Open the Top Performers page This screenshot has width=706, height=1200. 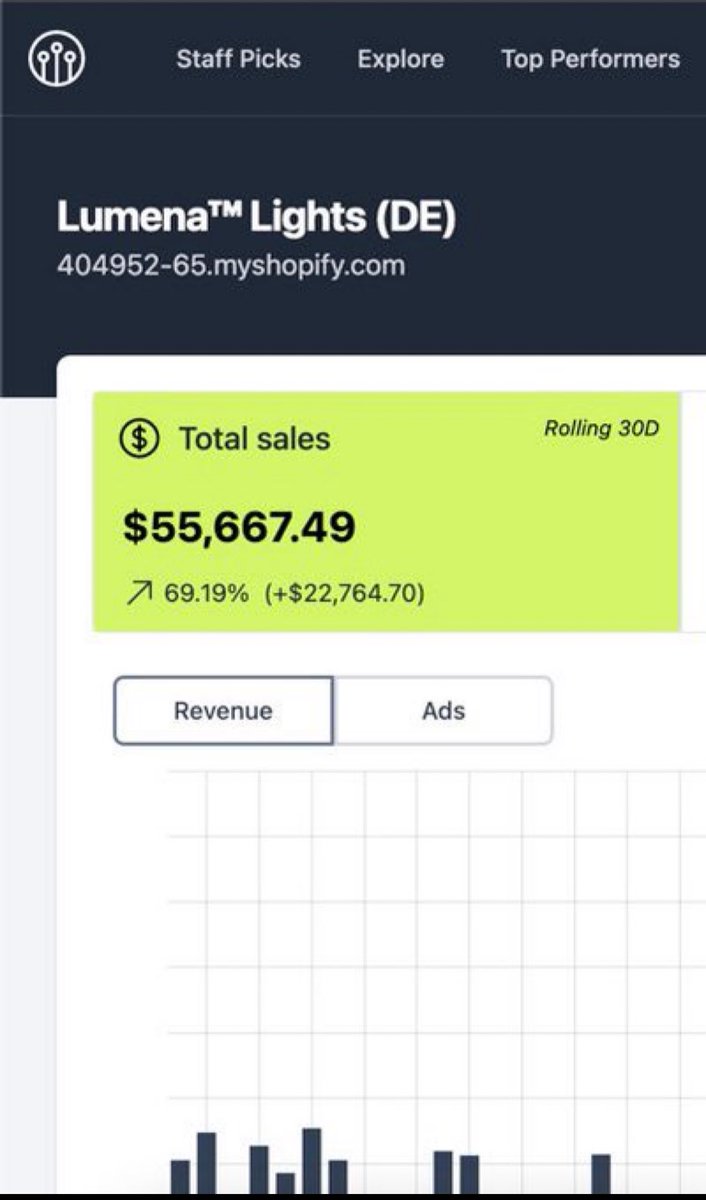coord(590,59)
